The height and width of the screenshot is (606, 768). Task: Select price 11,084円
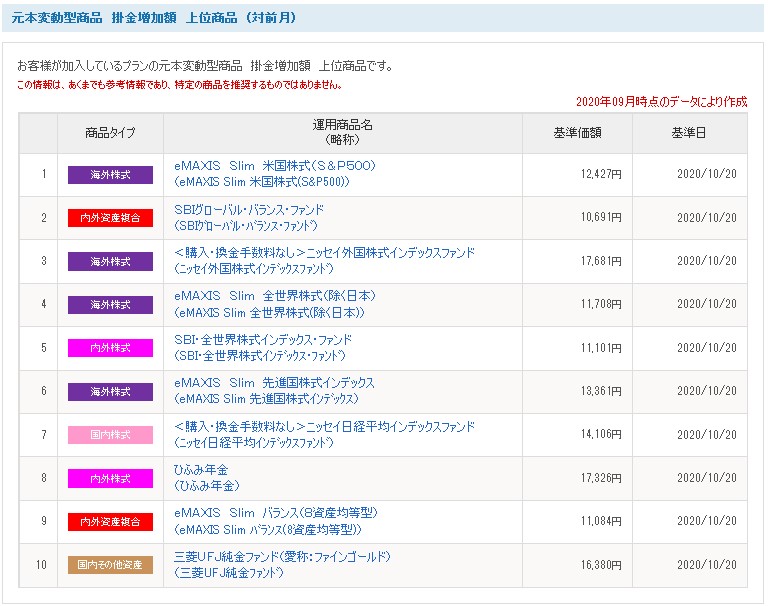pos(601,521)
